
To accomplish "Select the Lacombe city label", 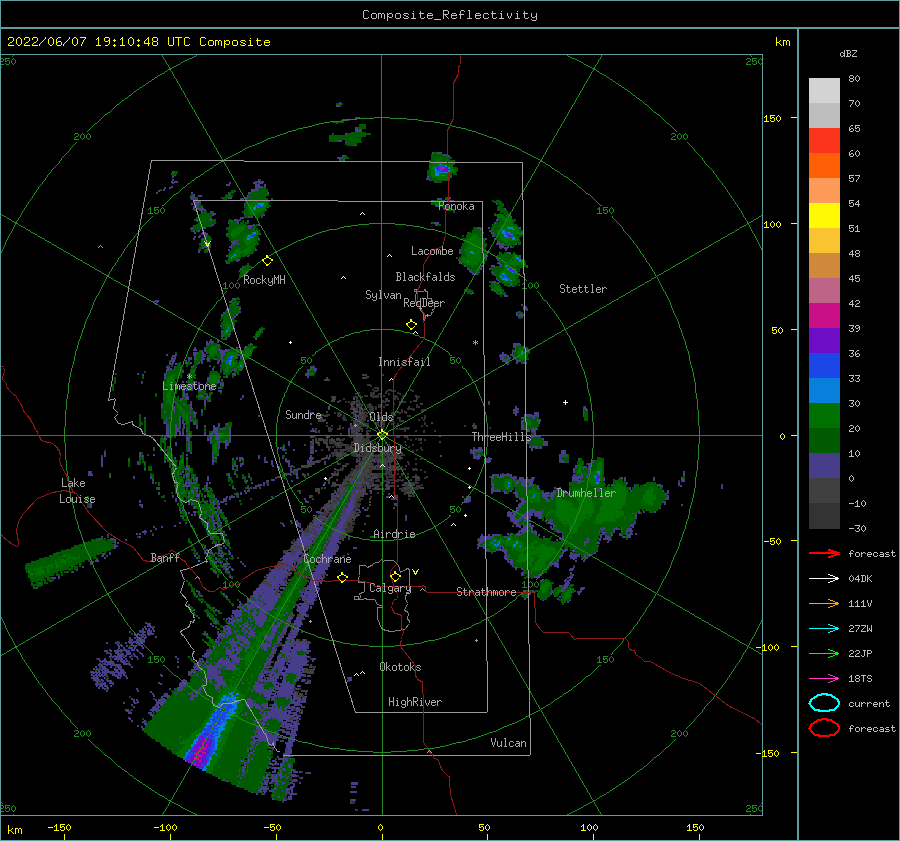I will (x=432, y=251).
